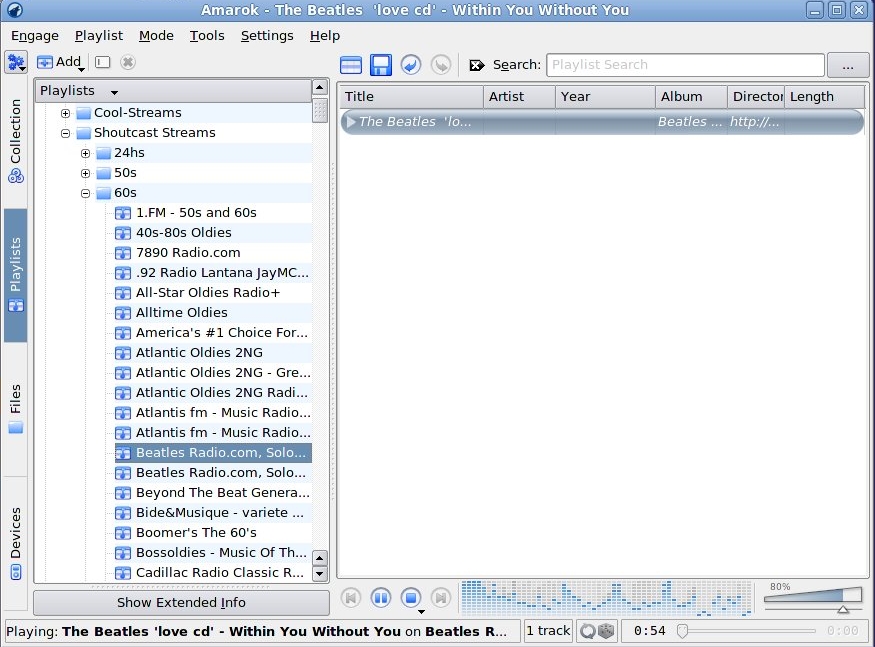Open the Playlist menu
This screenshot has width=875, height=647.
point(99,36)
